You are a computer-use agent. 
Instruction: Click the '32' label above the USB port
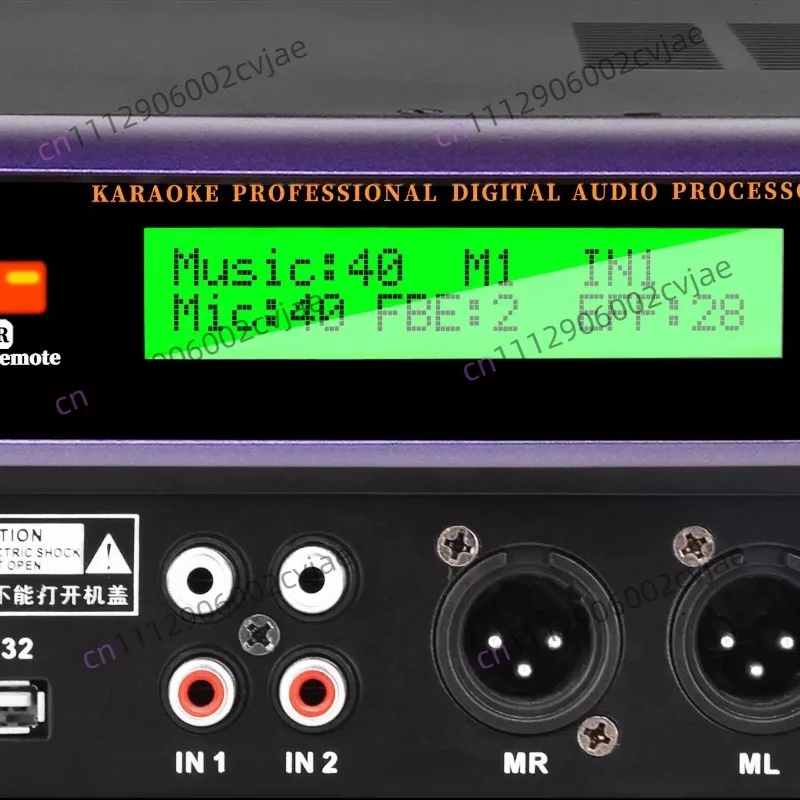click(17, 649)
